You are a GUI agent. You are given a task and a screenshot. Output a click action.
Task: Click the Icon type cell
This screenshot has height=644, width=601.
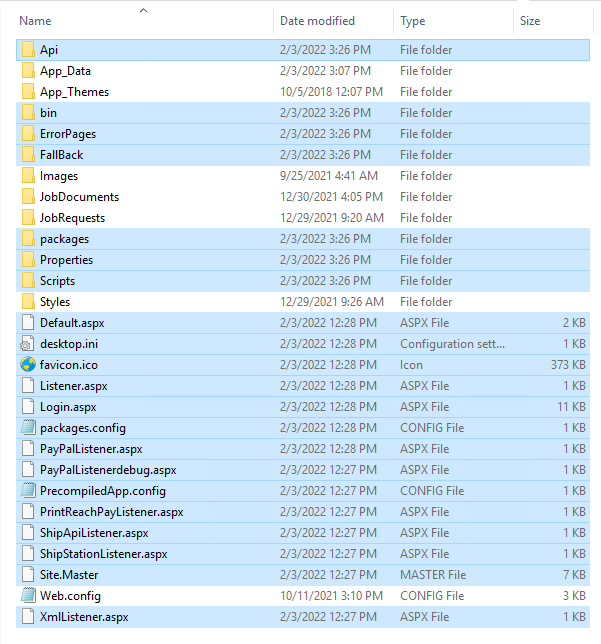point(411,365)
